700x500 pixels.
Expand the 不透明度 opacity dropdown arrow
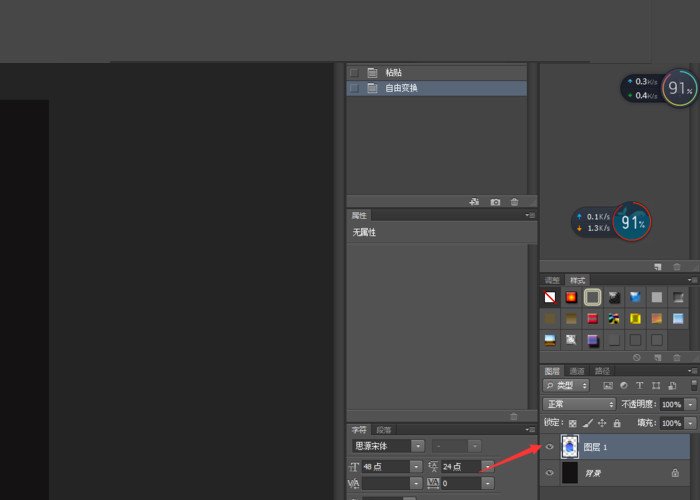pyautogui.click(x=691, y=404)
